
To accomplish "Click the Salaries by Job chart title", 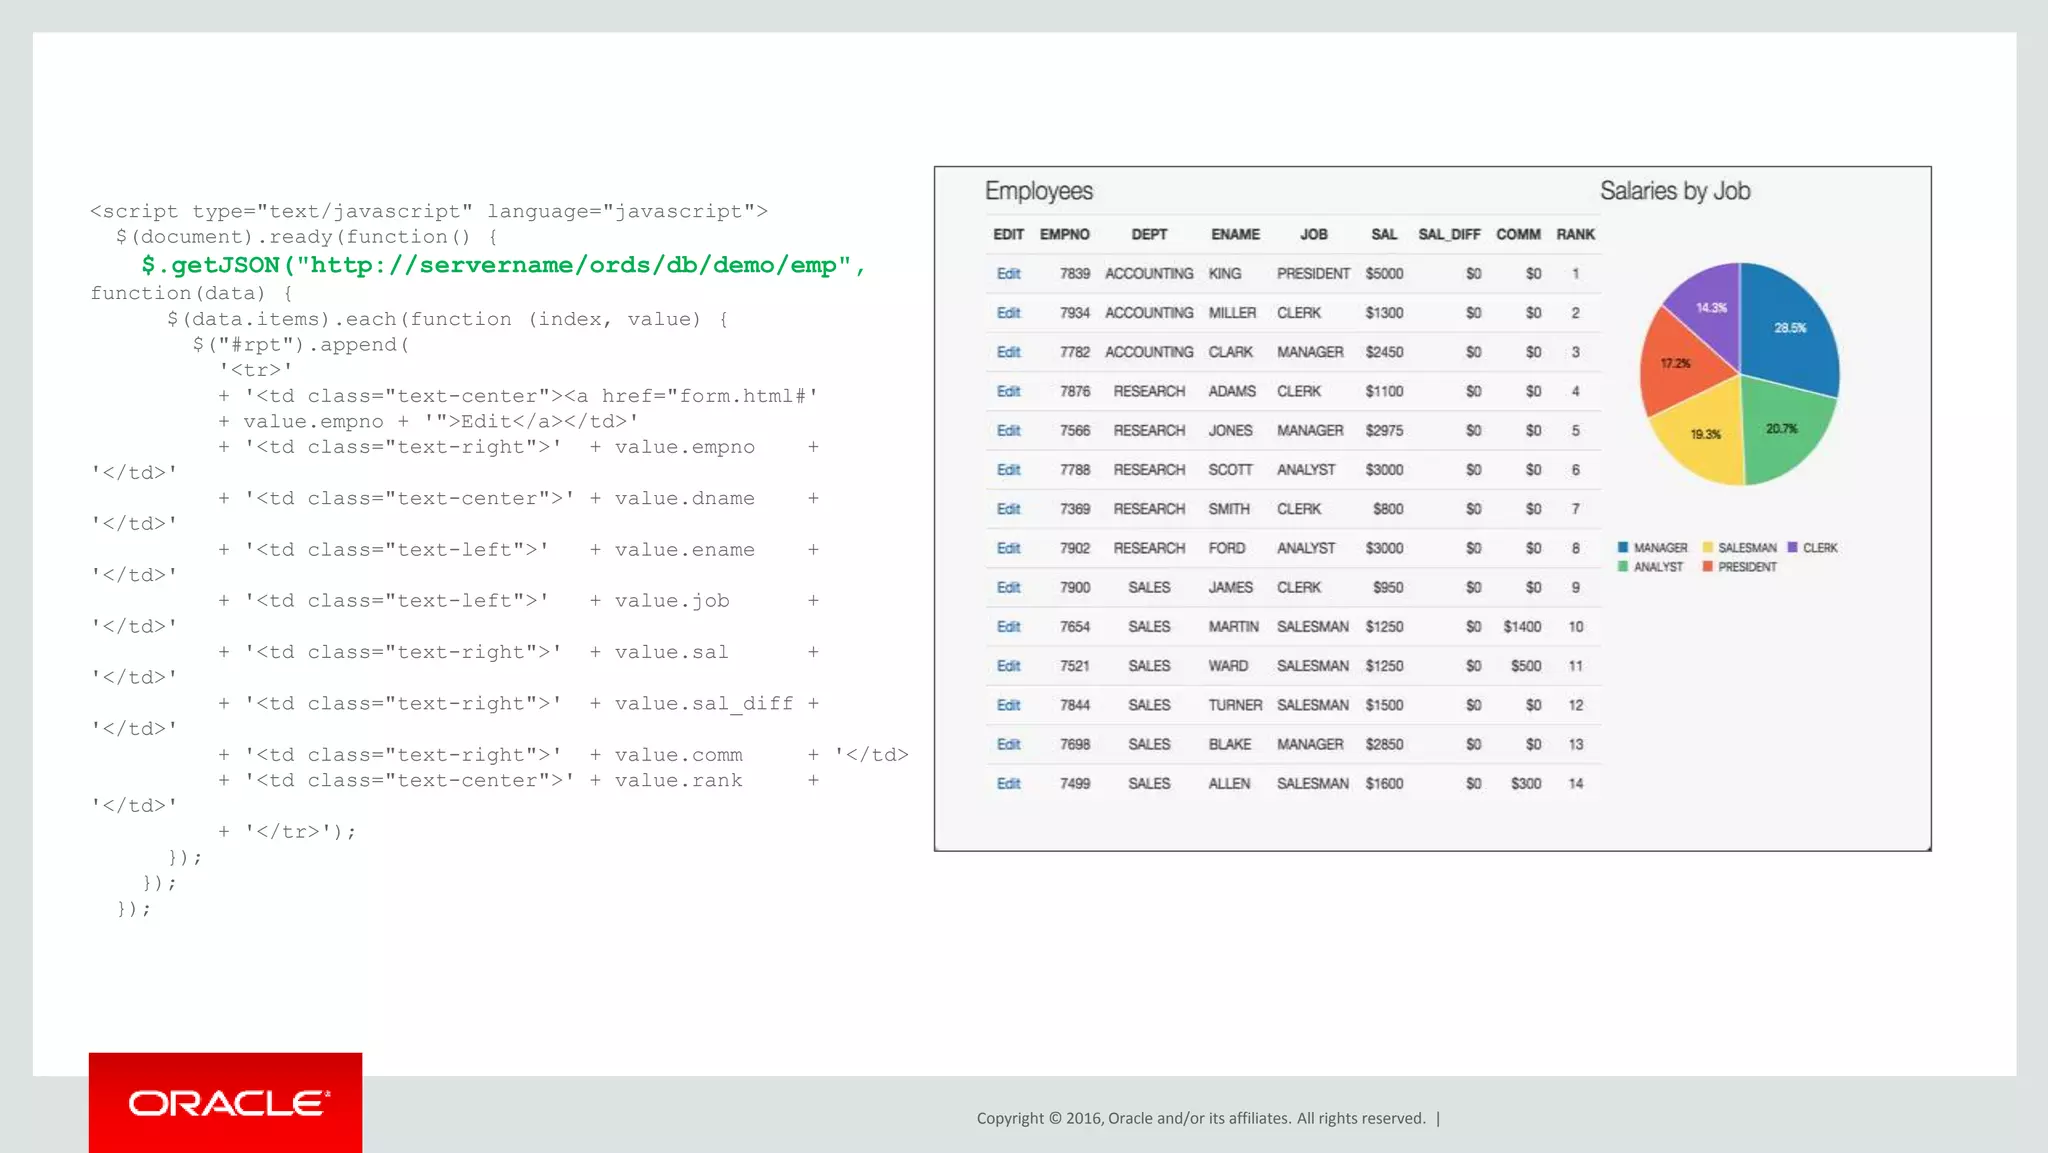I will pyautogui.click(x=1674, y=191).
